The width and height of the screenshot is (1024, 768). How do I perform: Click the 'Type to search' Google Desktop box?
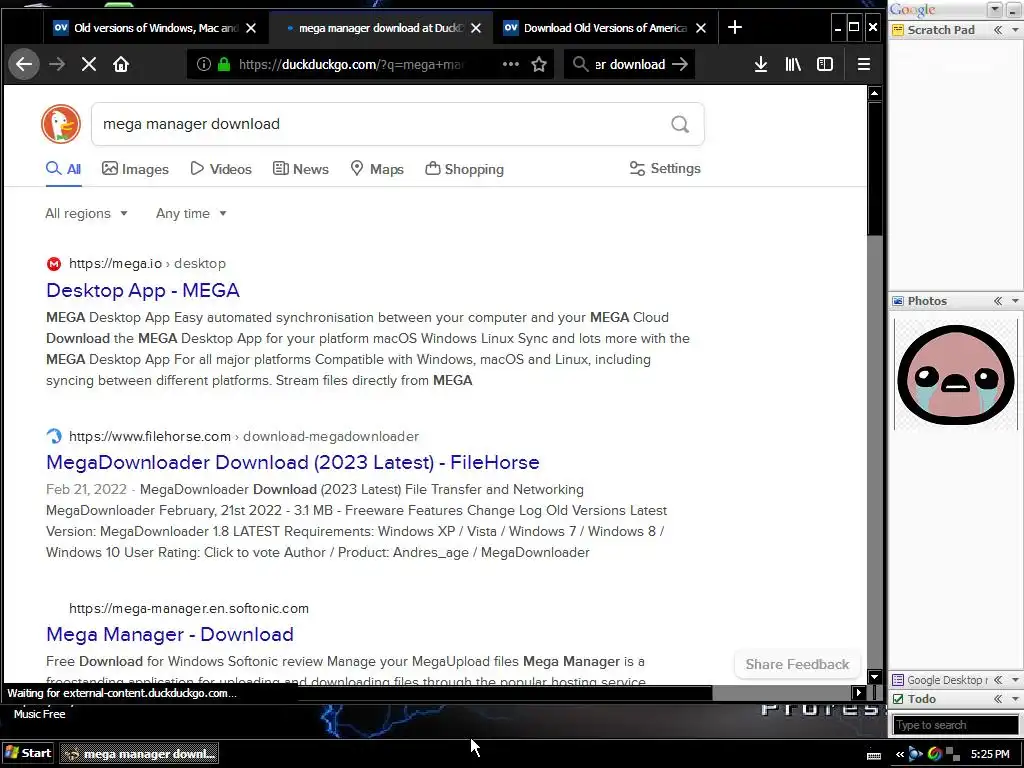[x=955, y=725]
